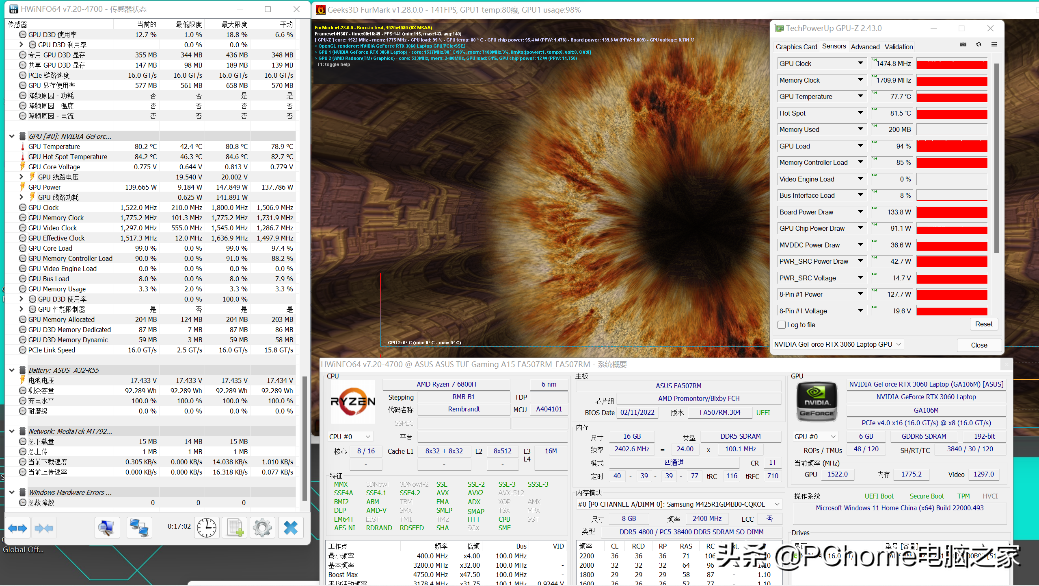Click the log file with plus icon
This screenshot has height=586, width=1039.
(235, 527)
